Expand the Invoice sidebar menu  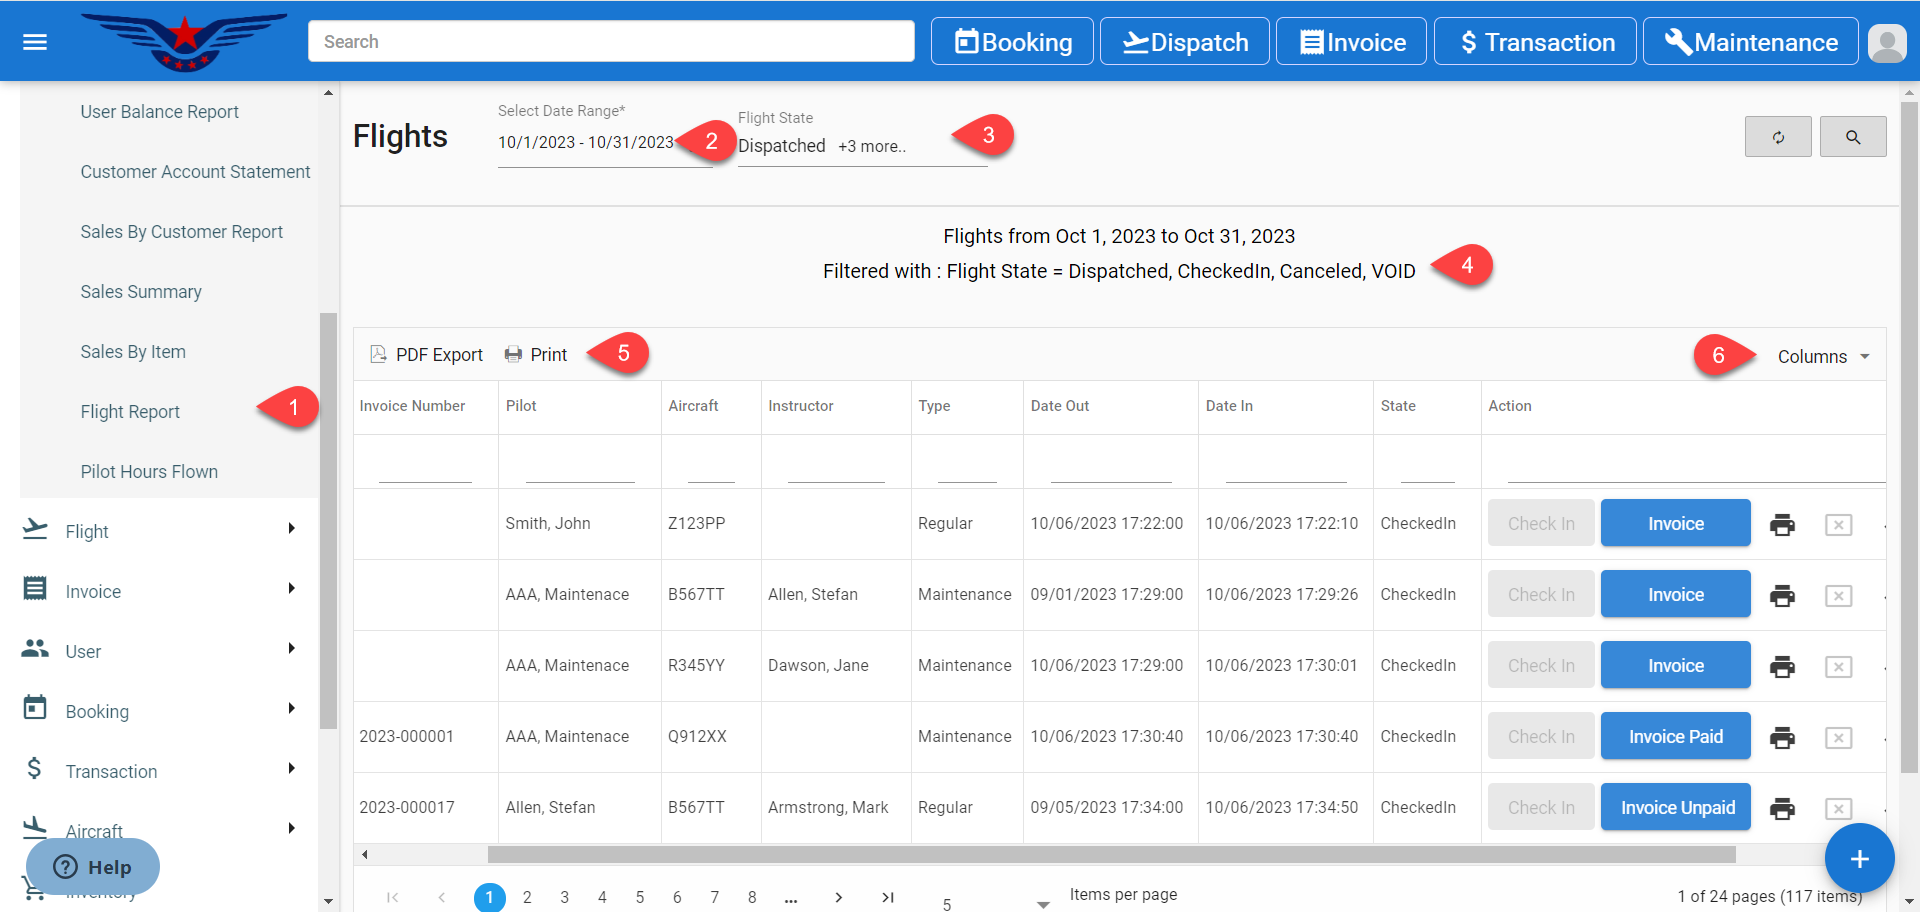tap(160, 591)
